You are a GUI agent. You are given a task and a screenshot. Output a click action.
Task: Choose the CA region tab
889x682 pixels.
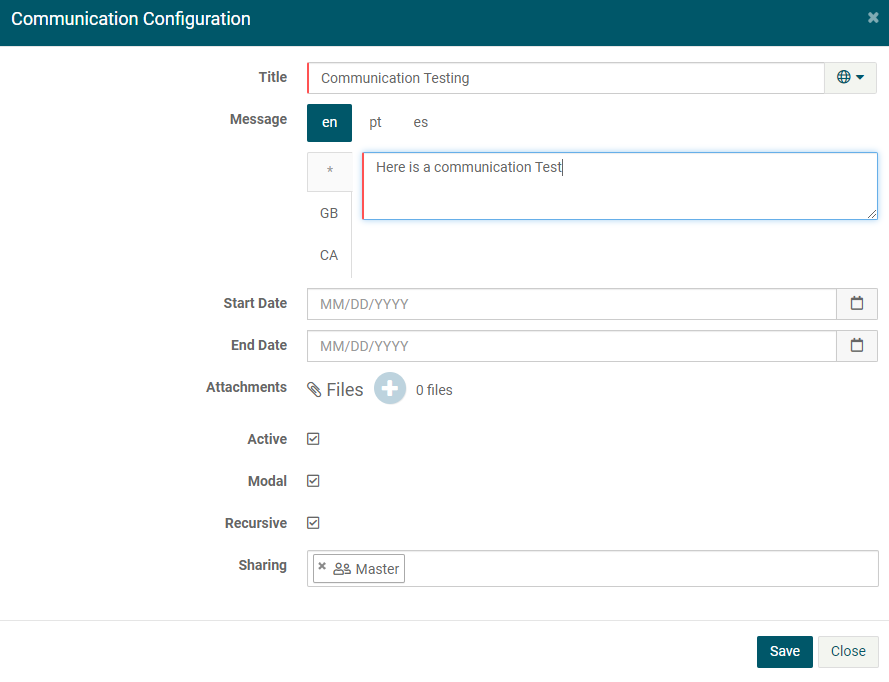tap(329, 255)
